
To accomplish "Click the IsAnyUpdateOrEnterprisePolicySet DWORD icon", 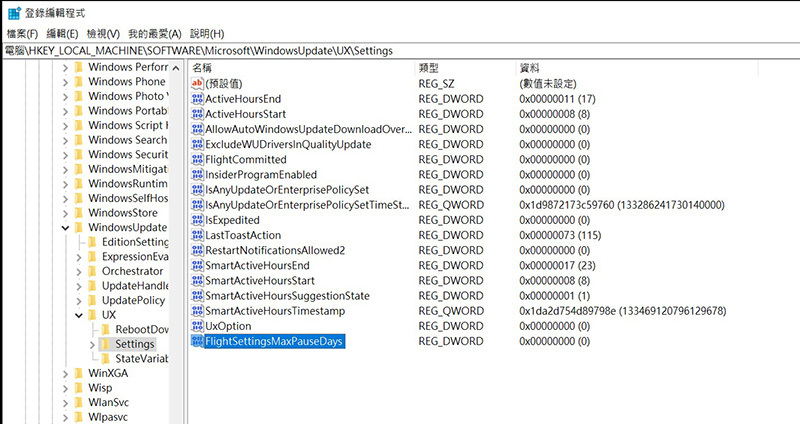I will (197, 190).
